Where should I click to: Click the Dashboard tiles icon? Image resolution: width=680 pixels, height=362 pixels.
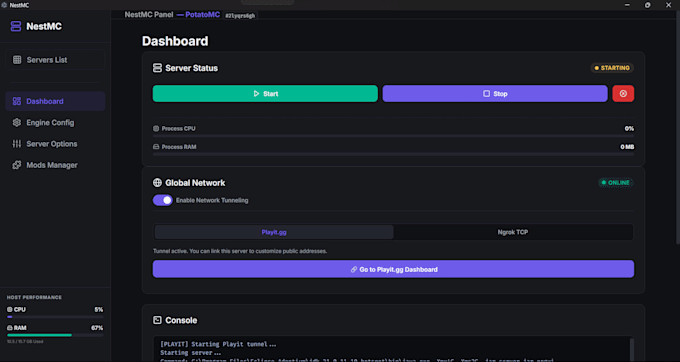point(17,101)
